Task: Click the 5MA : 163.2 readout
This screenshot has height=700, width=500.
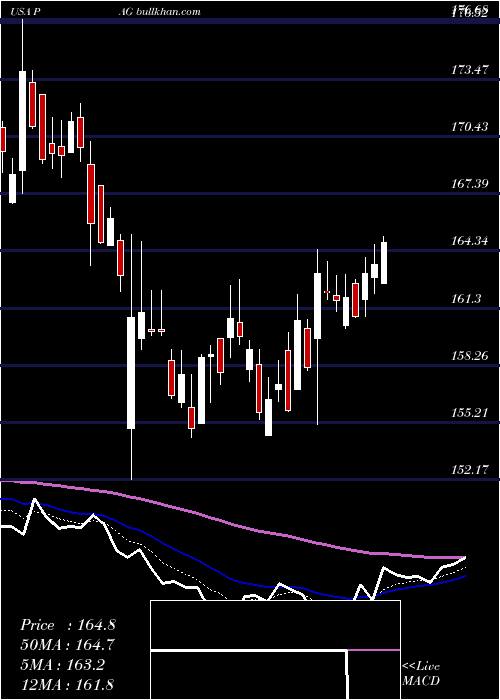Action: tap(62, 665)
